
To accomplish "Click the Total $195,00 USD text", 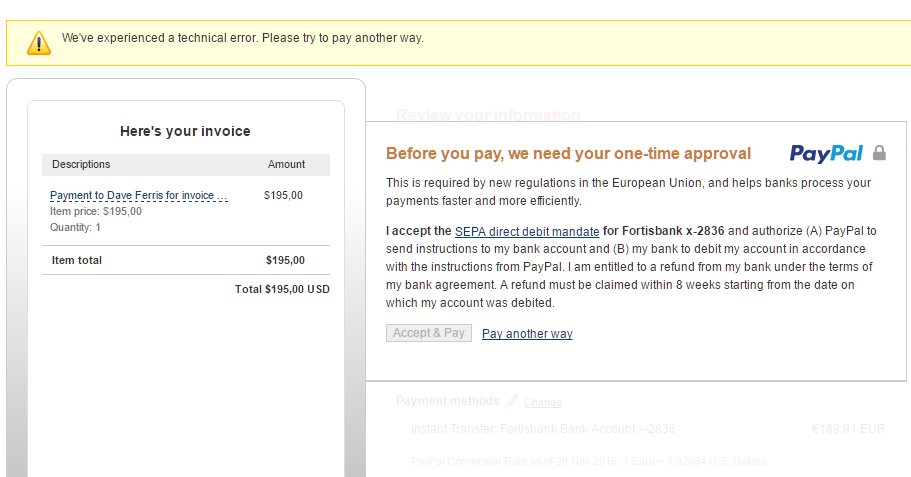I will [x=282, y=289].
